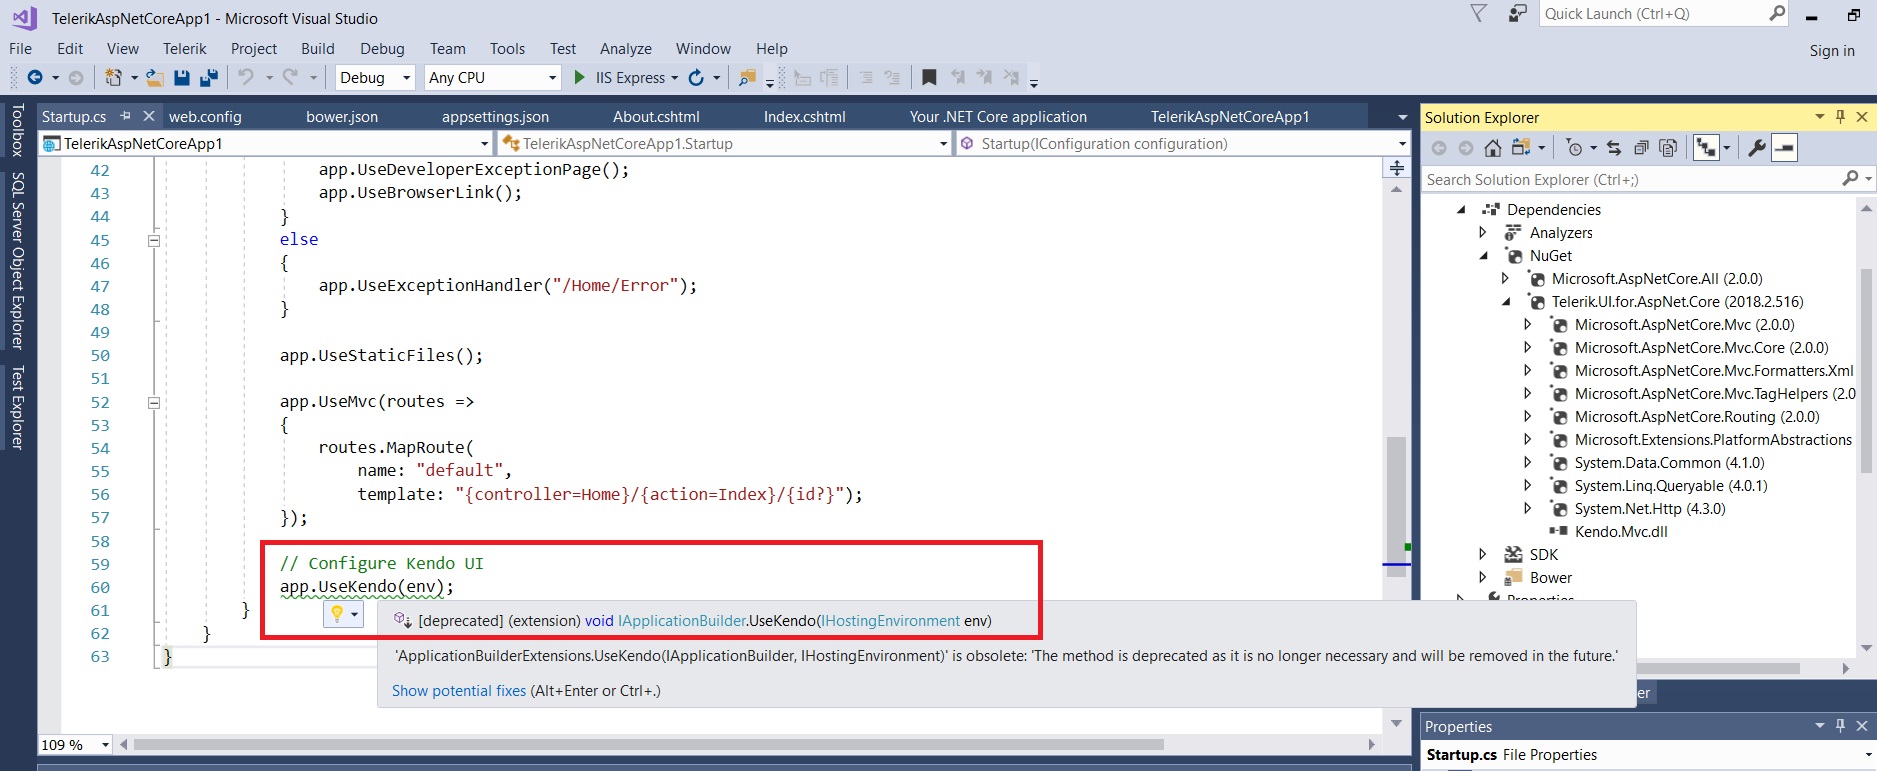Open the Build menu
Image resolution: width=1877 pixels, height=771 pixels.
[318, 48]
